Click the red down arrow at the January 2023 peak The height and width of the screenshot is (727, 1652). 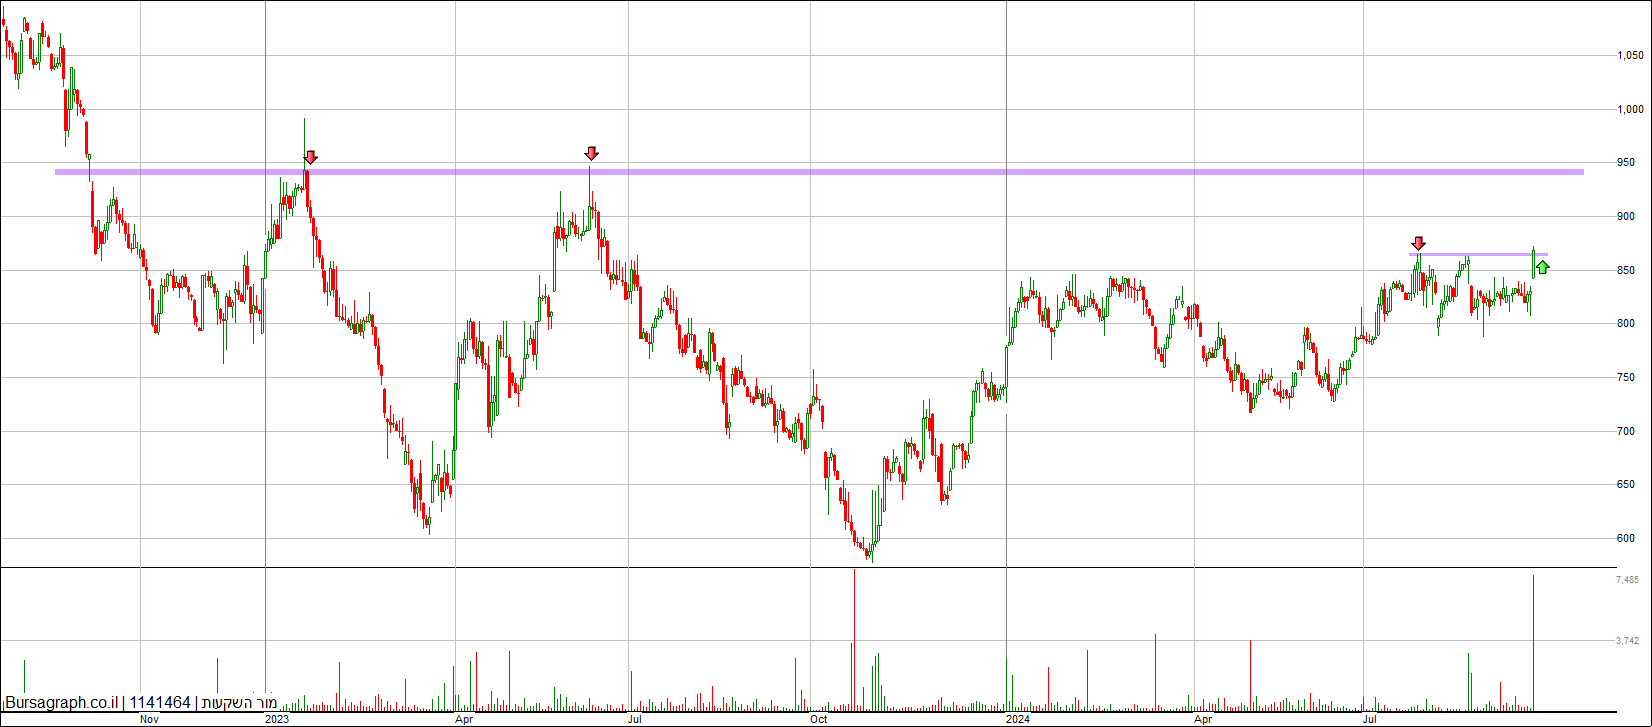tap(311, 157)
